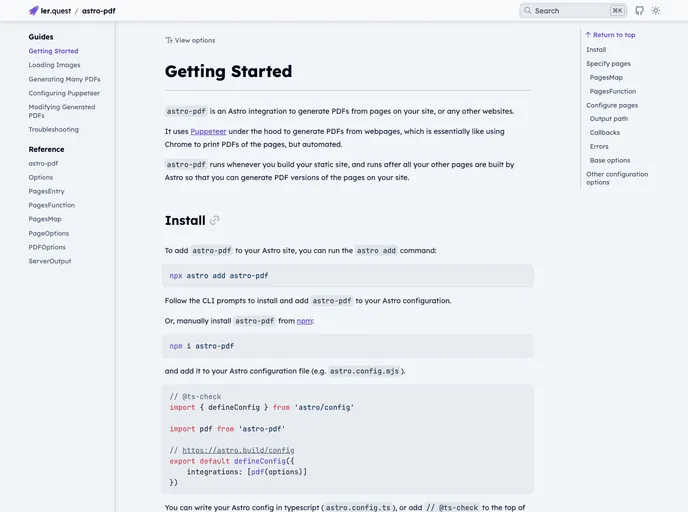Jump to PagesMap in table of contents
The image size is (688, 512).
606,77
